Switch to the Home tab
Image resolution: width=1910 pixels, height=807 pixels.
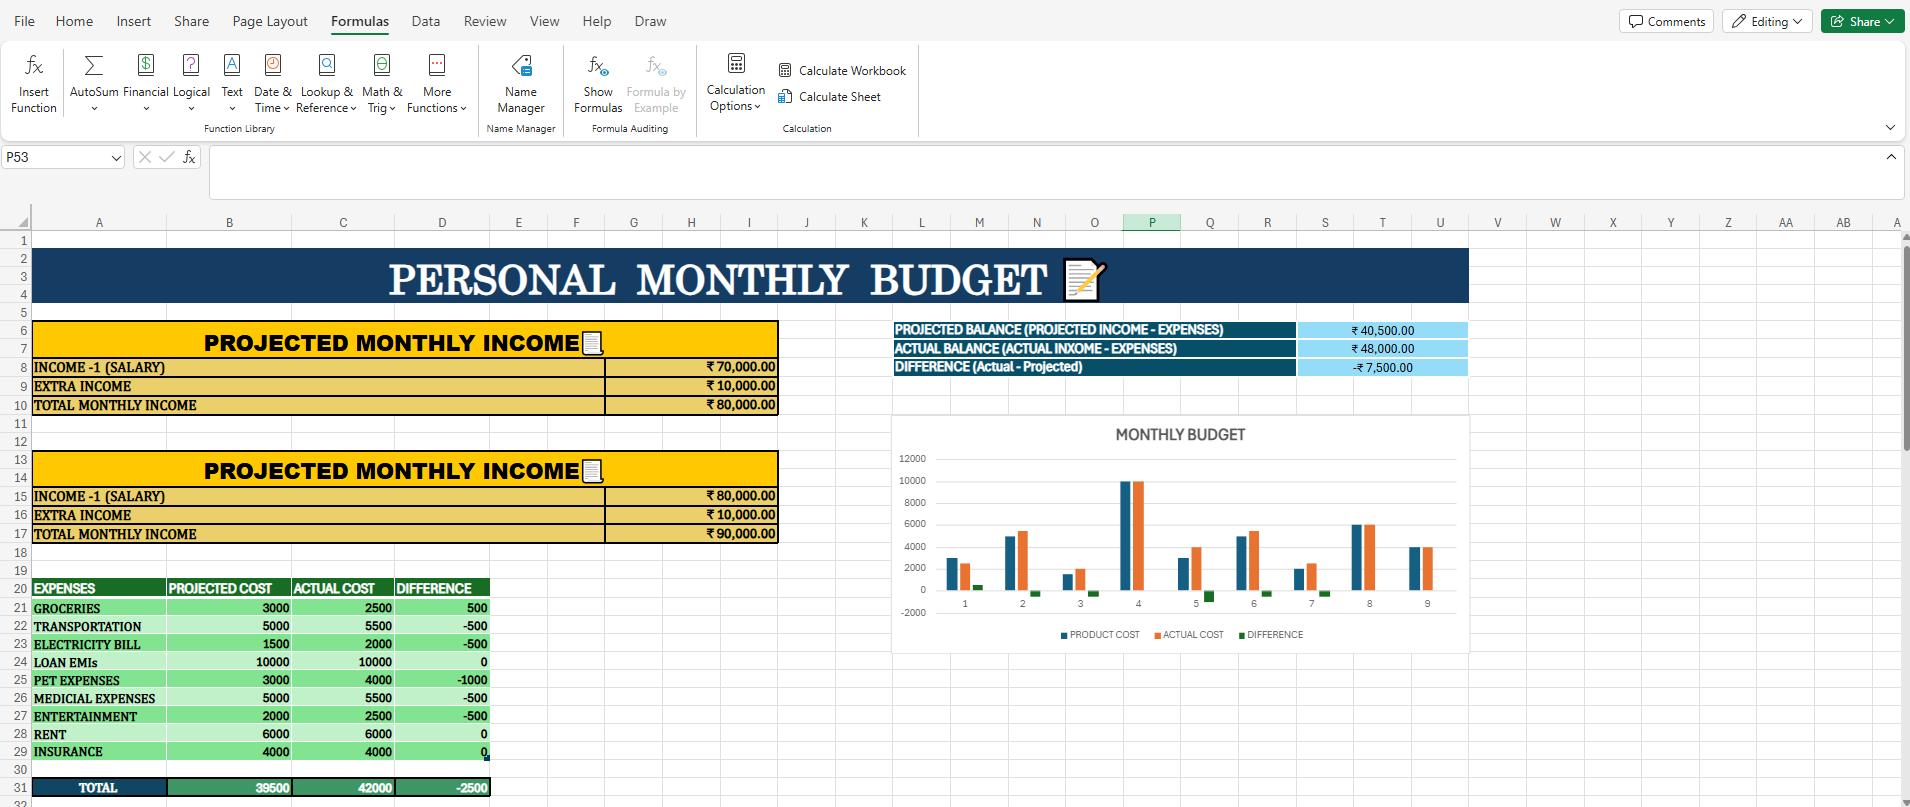[x=74, y=21]
